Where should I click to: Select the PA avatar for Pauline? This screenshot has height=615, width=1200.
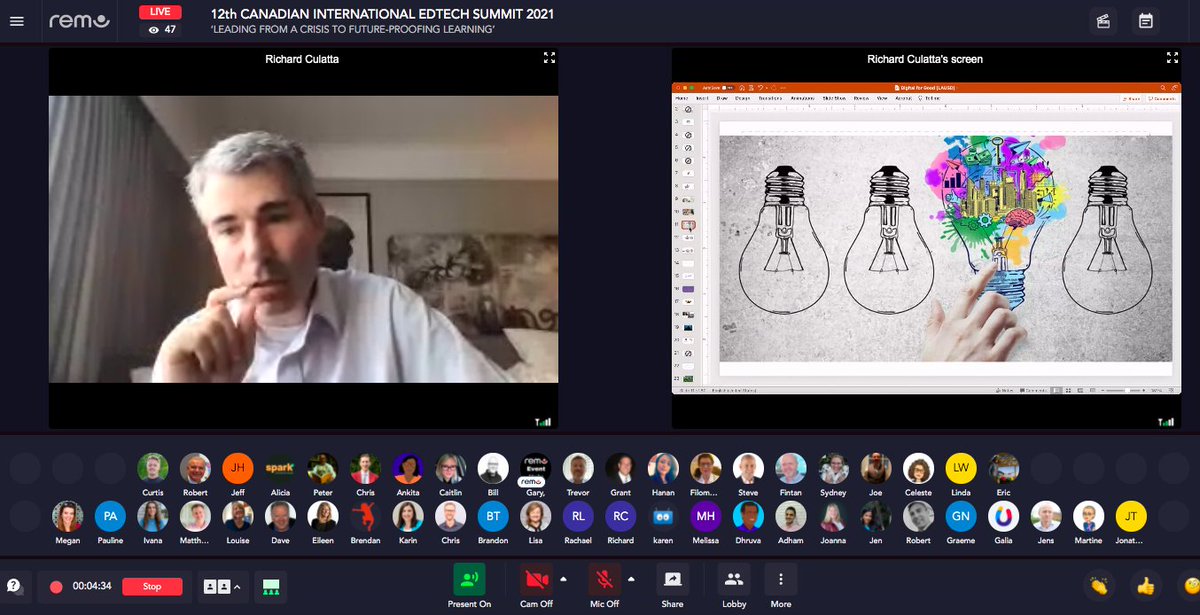pos(110,516)
